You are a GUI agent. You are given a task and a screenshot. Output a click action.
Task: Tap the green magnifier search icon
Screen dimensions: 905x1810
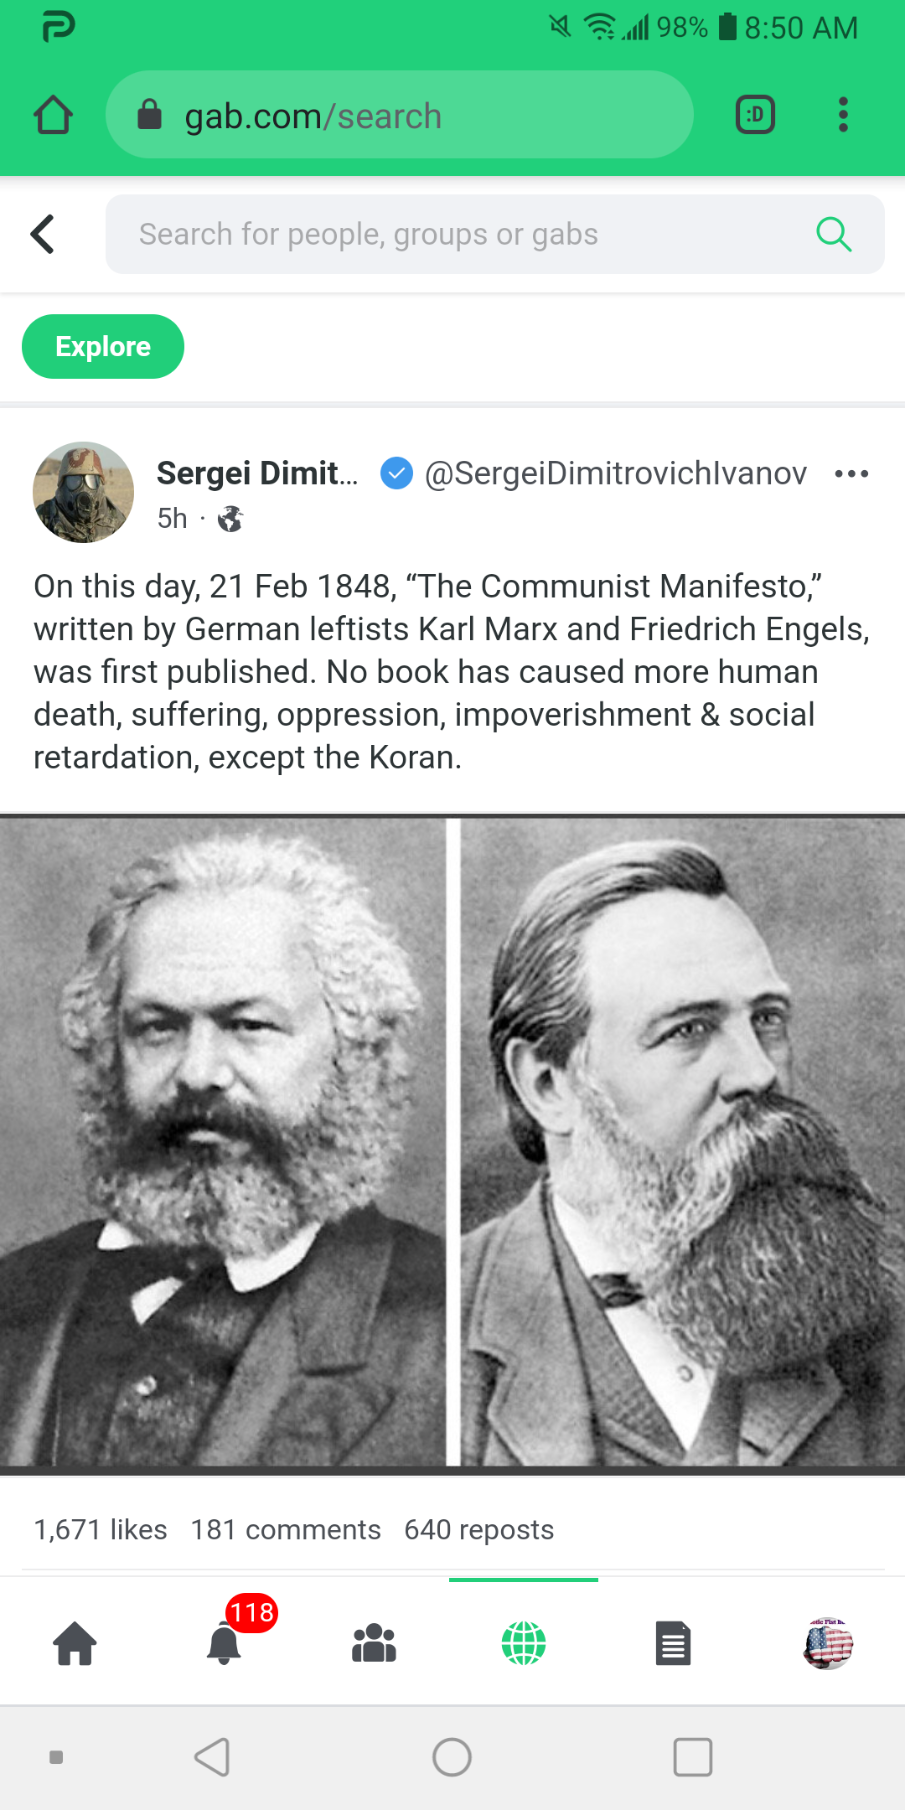(834, 234)
